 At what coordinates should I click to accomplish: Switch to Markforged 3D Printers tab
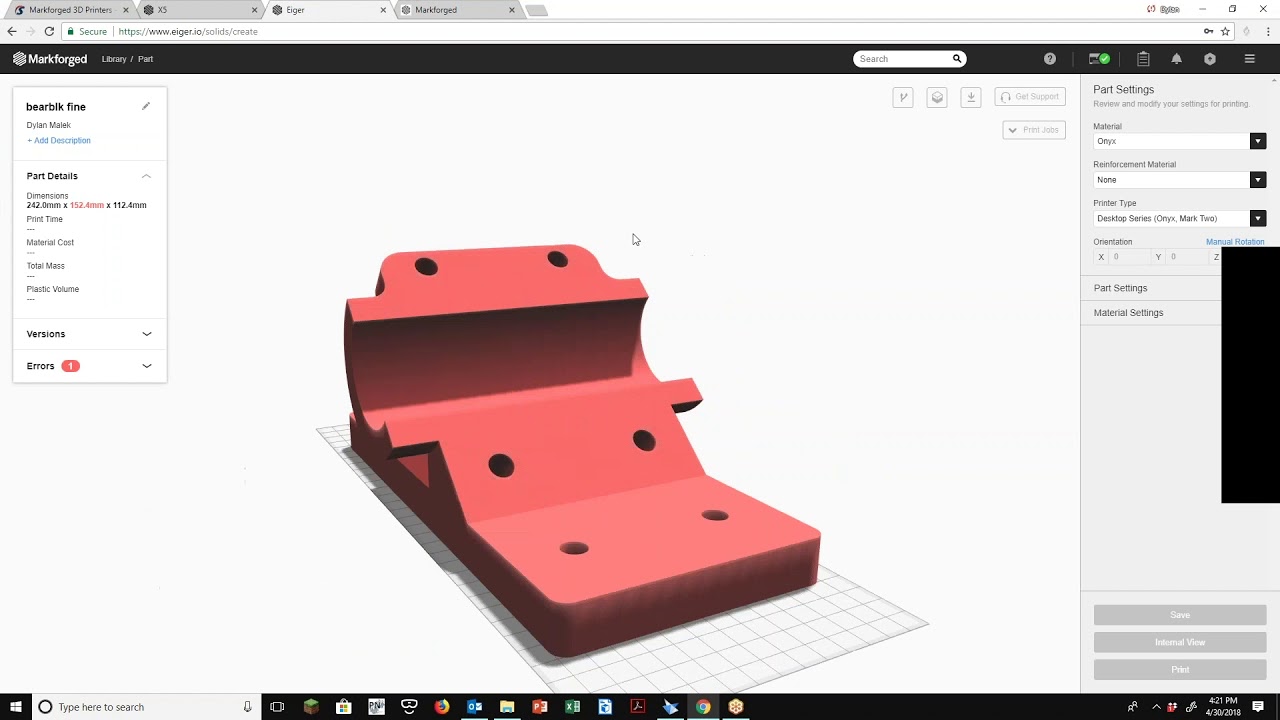(70, 10)
